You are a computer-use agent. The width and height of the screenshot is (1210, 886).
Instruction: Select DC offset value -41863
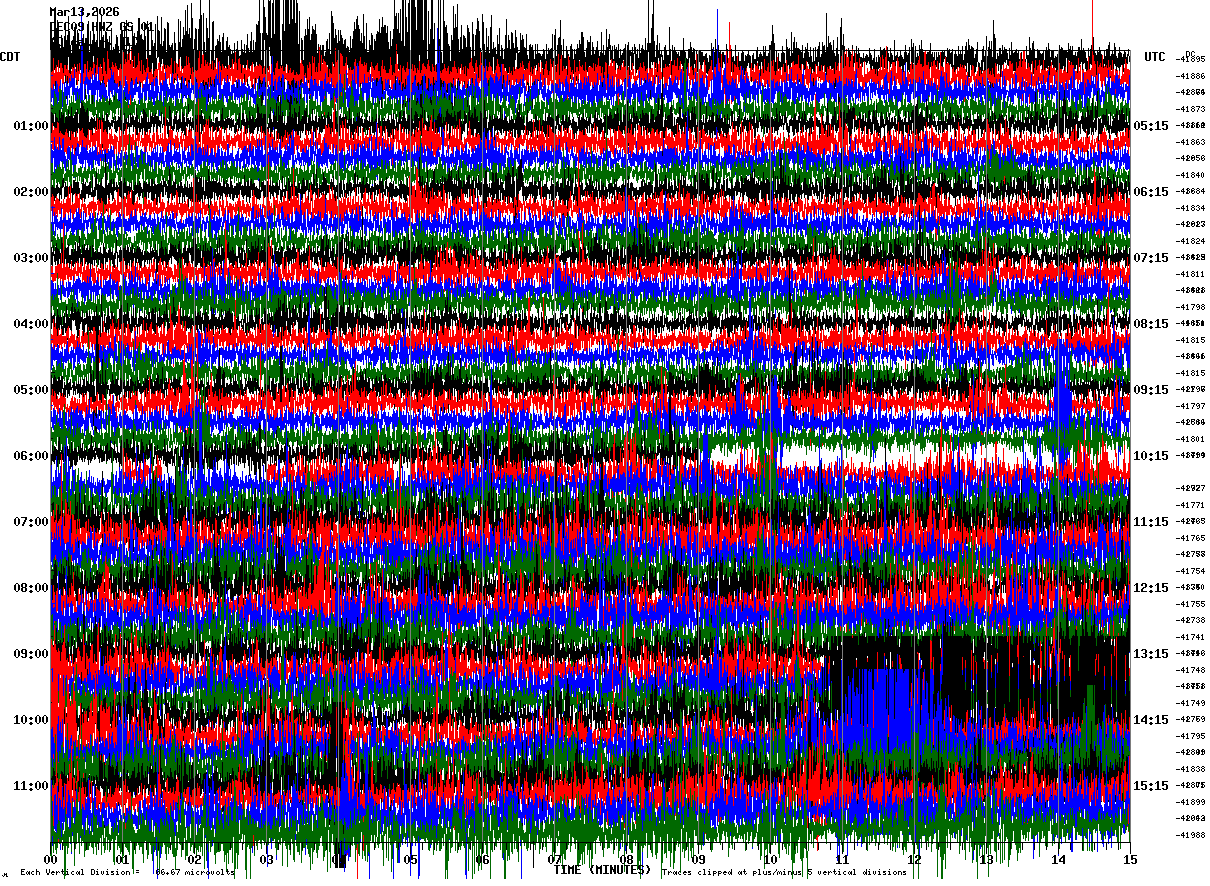coord(1190,142)
